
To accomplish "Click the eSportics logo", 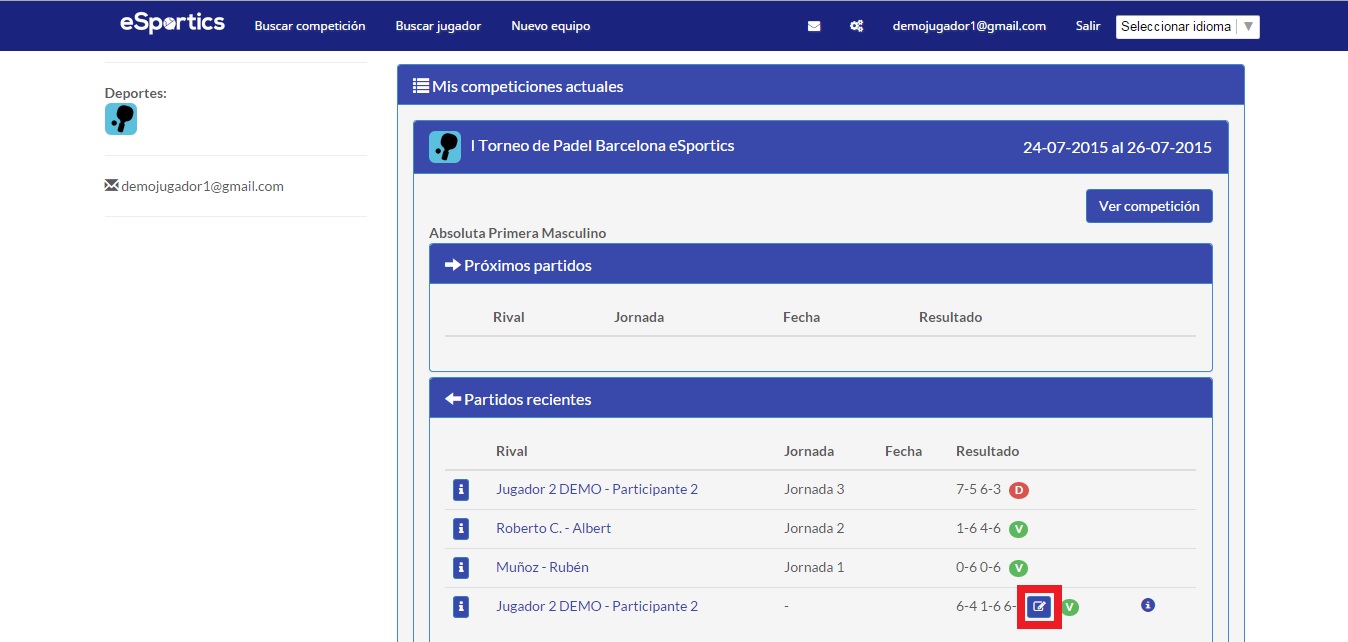I will coord(172,23).
